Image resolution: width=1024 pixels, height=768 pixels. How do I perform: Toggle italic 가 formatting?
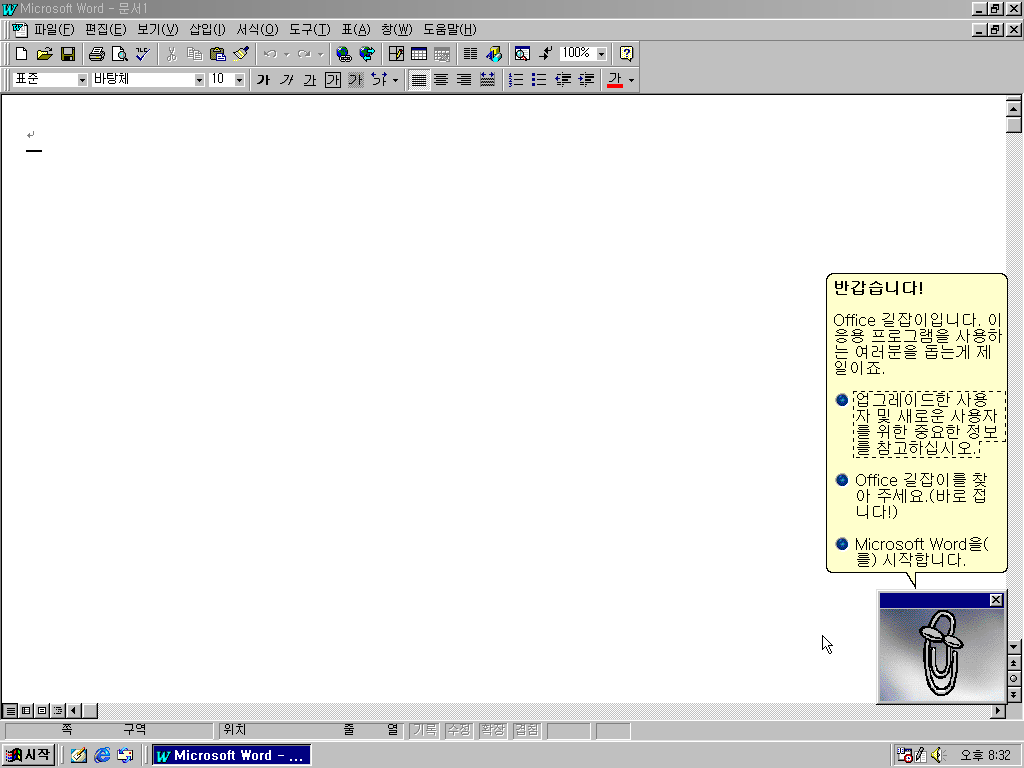click(287, 80)
